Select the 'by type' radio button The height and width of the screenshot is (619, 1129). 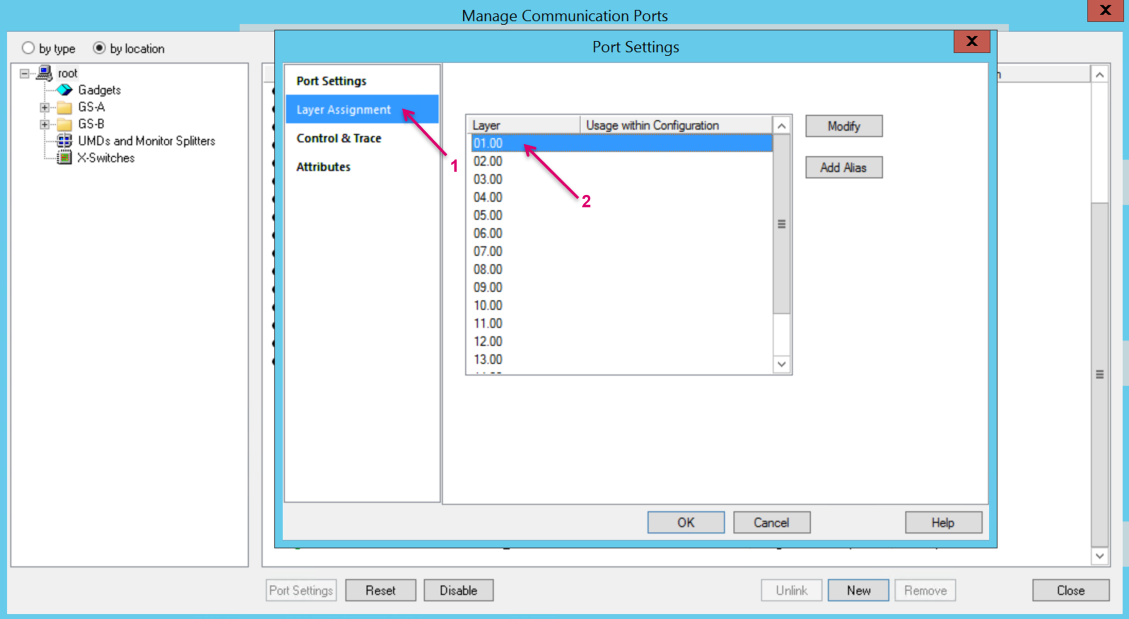28,48
